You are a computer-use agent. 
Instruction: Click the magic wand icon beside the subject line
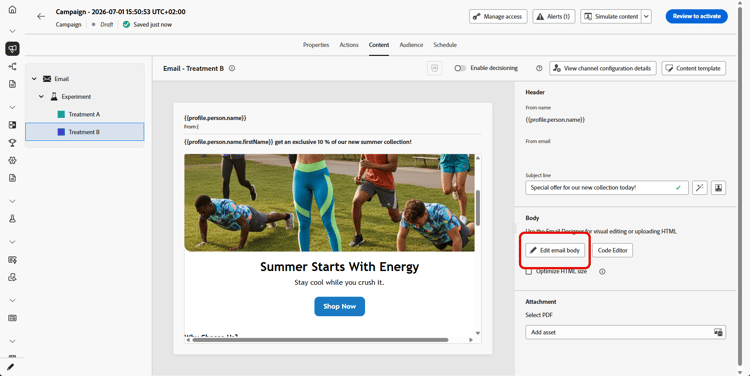[x=699, y=188]
